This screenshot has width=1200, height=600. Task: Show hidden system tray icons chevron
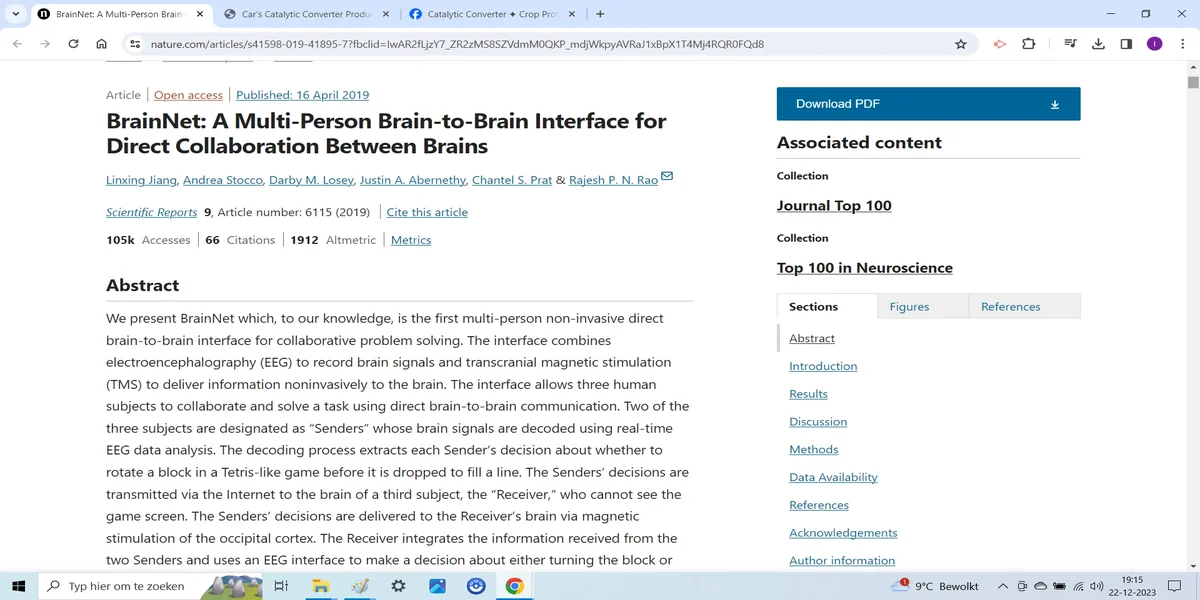tap(1003, 586)
